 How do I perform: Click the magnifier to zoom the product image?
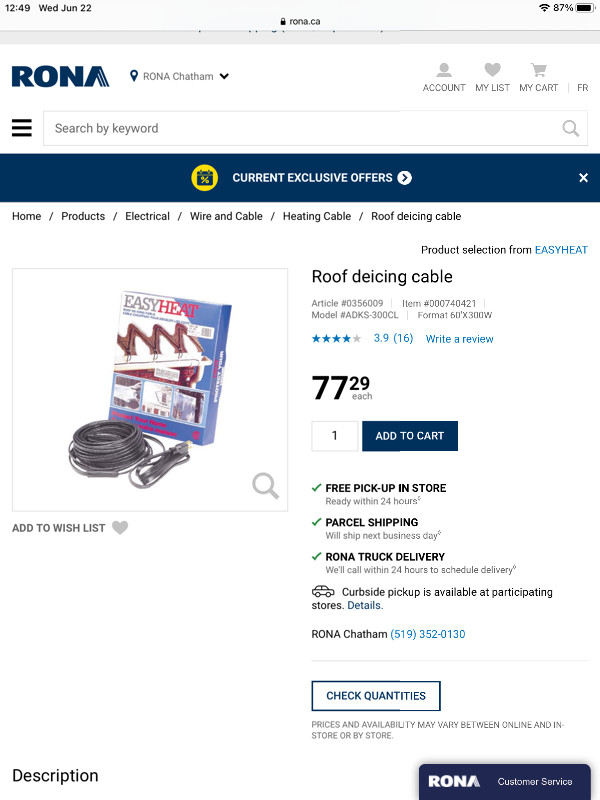coord(264,485)
